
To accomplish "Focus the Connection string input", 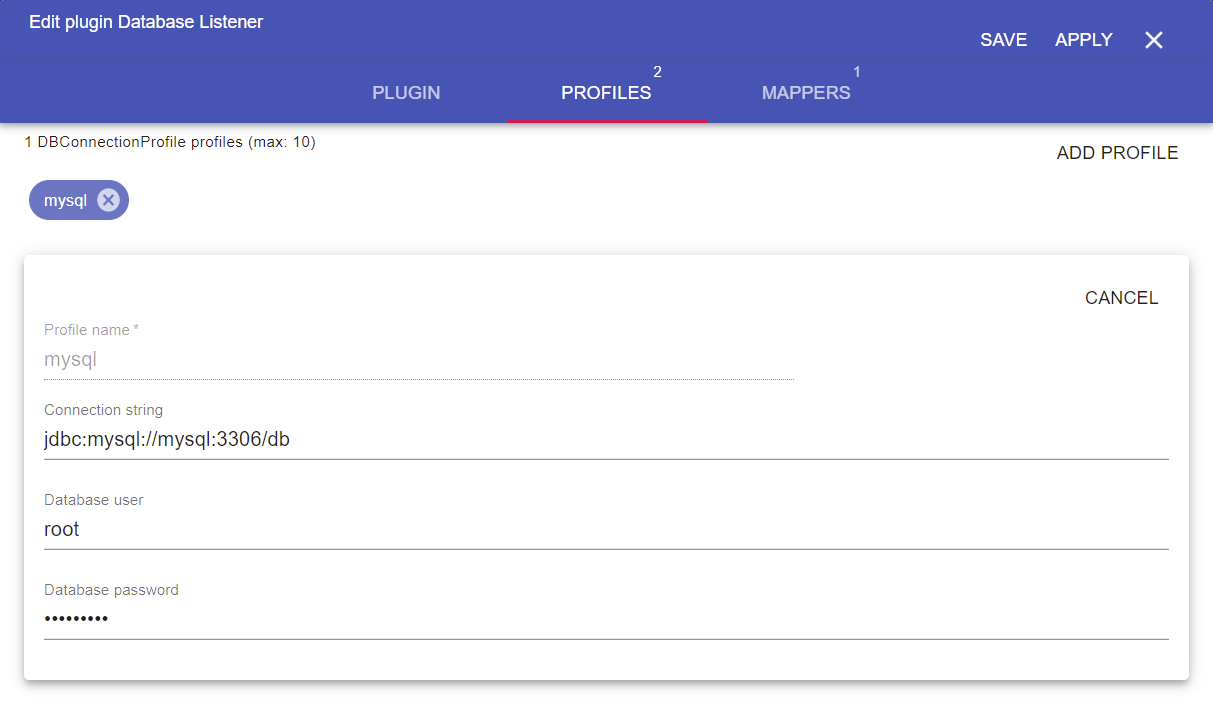I will (606, 440).
